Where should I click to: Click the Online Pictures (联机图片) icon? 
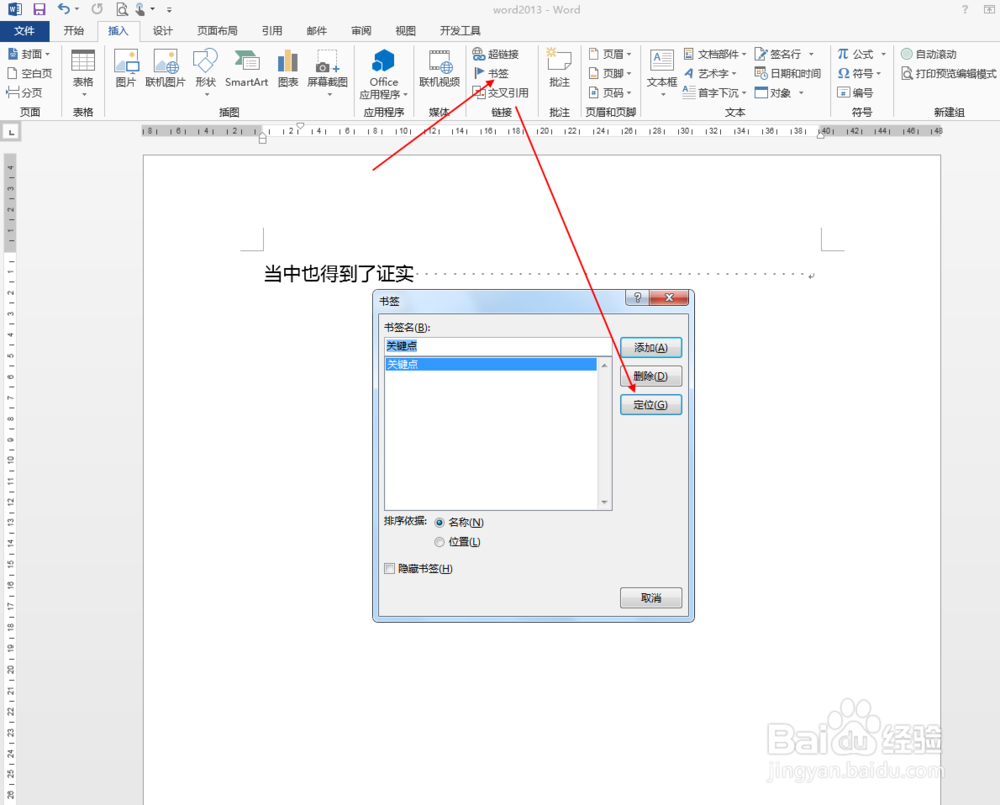pos(165,68)
